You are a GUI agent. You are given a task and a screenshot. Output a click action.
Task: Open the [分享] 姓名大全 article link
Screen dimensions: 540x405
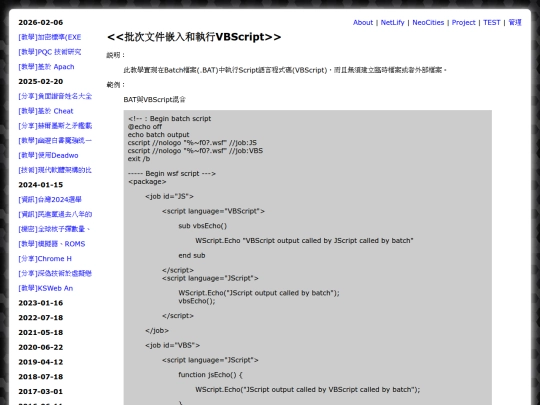click(x=55, y=96)
